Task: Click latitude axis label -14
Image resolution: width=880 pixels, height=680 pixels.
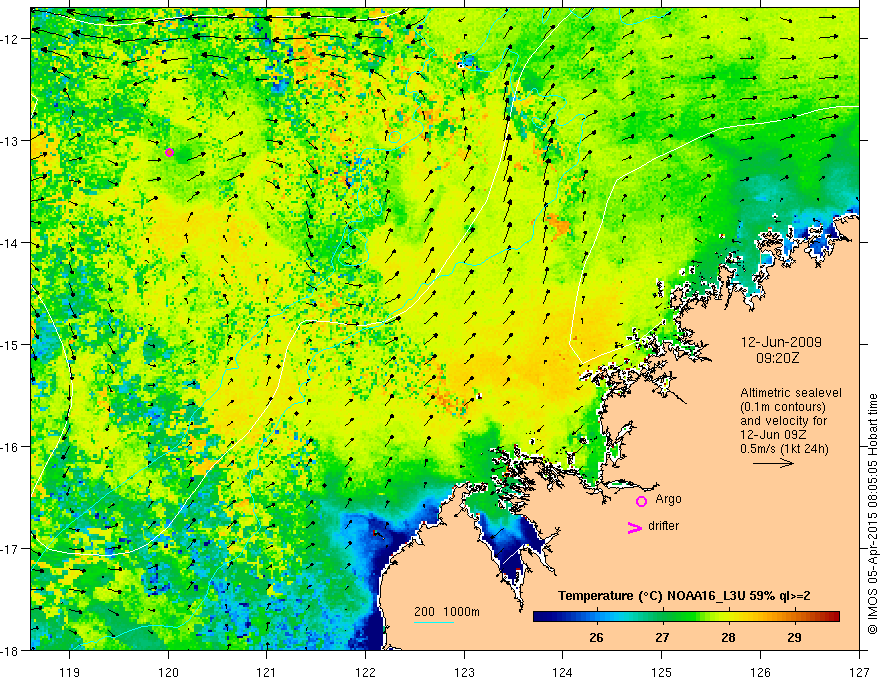Action: tap(11, 243)
